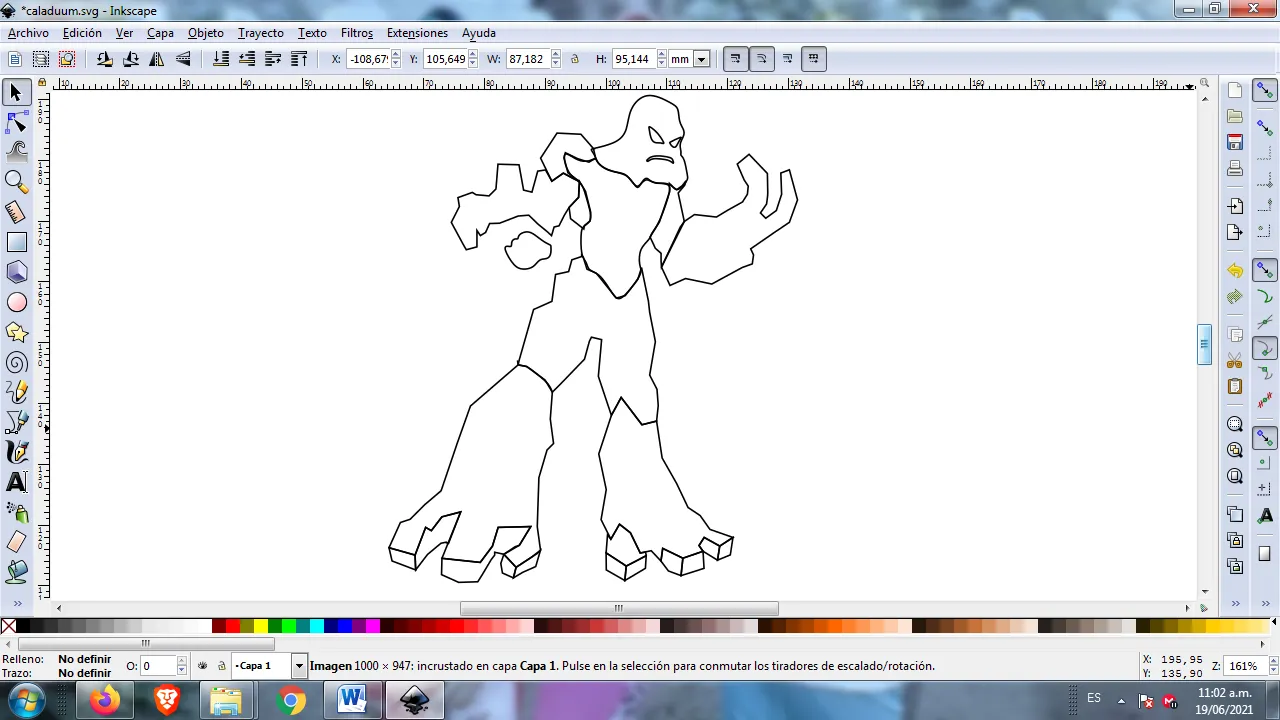Click the Cut scissors icon
The image size is (1280, 720).
1235,360
